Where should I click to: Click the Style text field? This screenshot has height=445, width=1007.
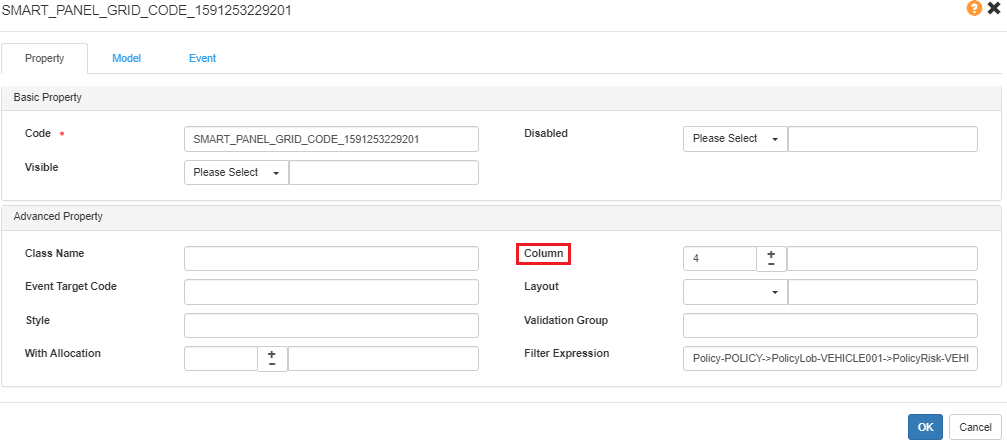tap(331, 326)
